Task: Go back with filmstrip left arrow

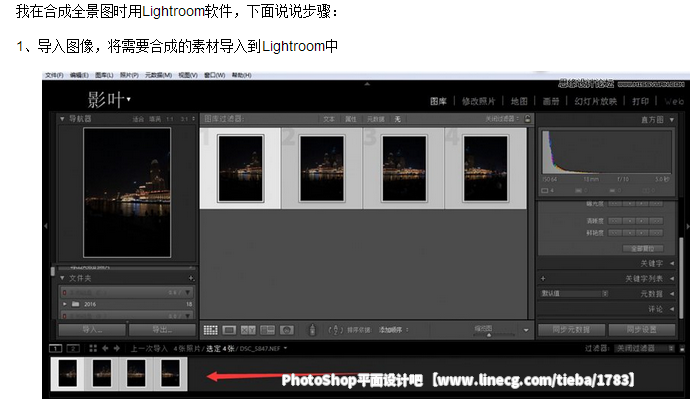Action: pos(105,348)
